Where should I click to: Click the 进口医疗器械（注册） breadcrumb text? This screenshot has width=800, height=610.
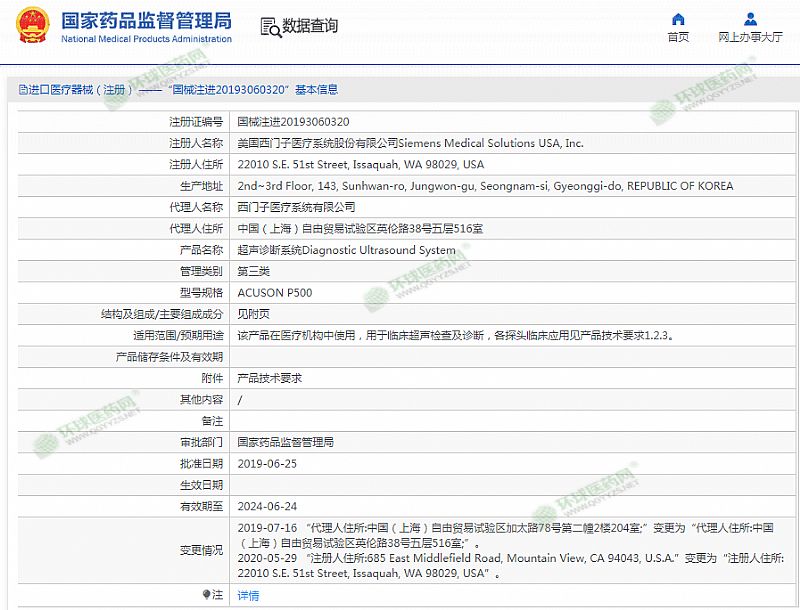click(80, 90)
